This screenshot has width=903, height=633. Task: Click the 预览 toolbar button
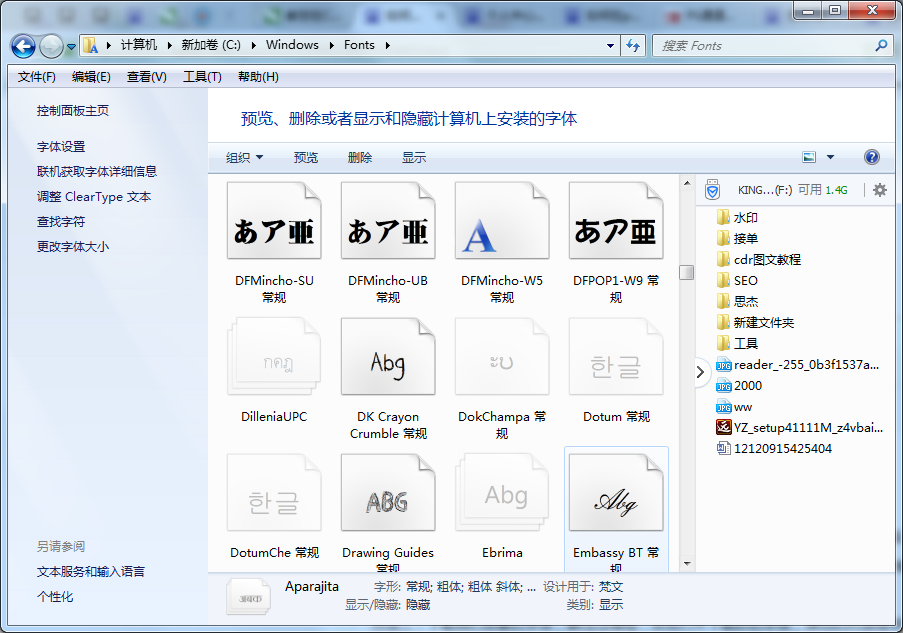click(305, 157)
